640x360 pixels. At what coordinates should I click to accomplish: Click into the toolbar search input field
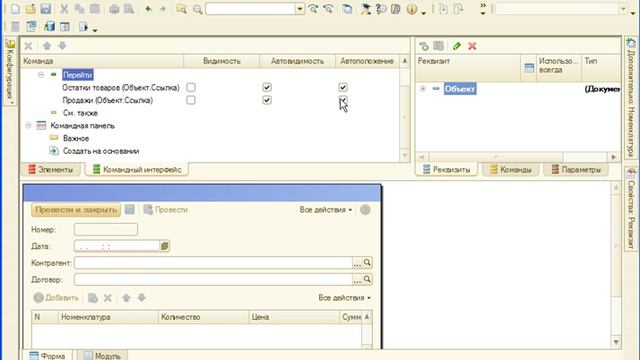(251, 9)
